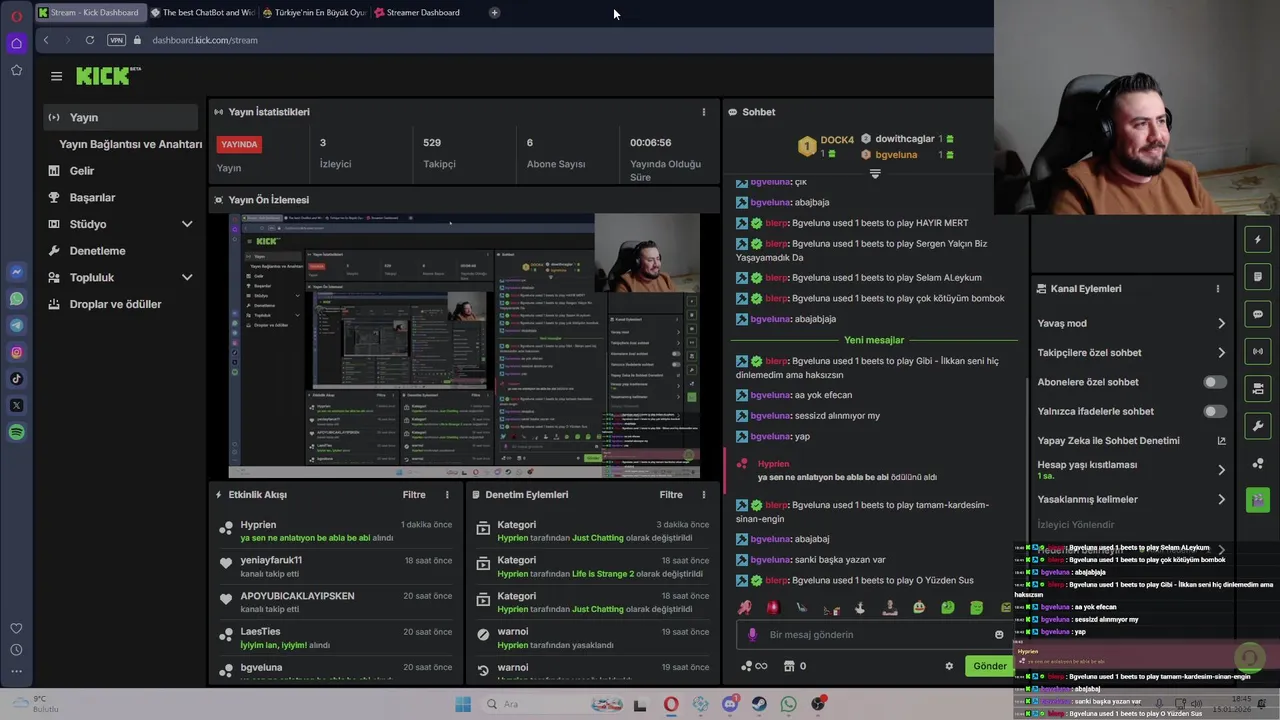Open Kanal Eylemleri three-dot menu
The height and width of the screenshot is (720, 1280).
1217,288
